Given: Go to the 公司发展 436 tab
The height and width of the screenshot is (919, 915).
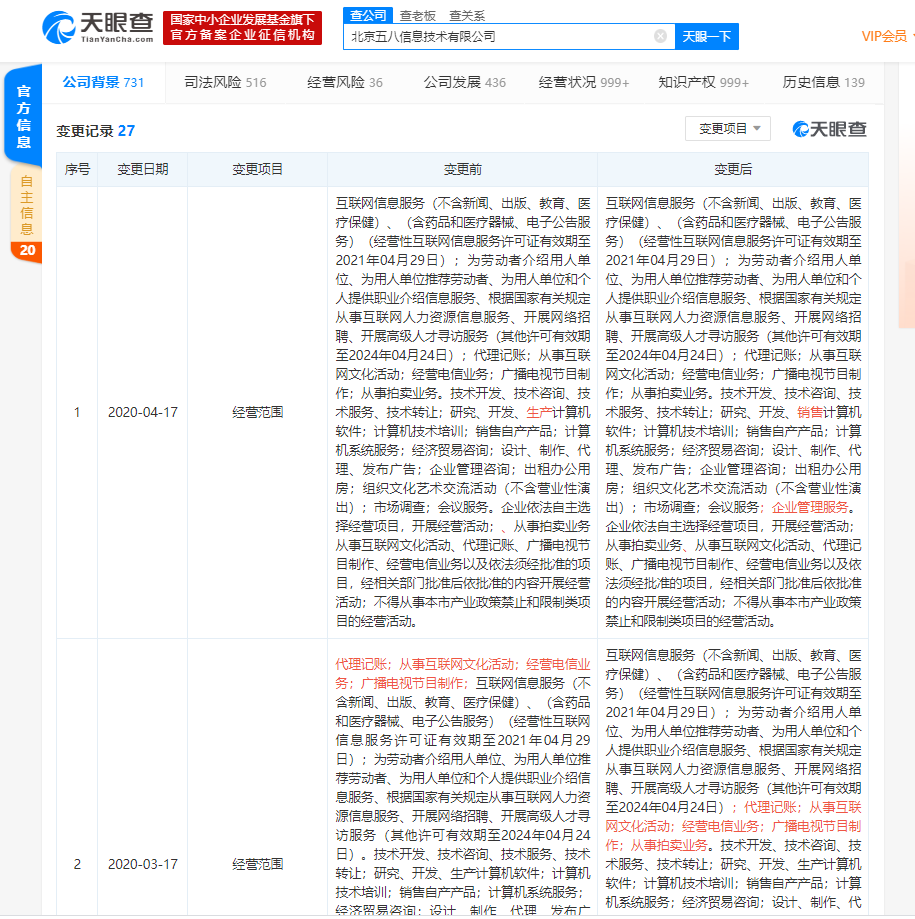Looking at the screenshot, I should pos(464,82).
